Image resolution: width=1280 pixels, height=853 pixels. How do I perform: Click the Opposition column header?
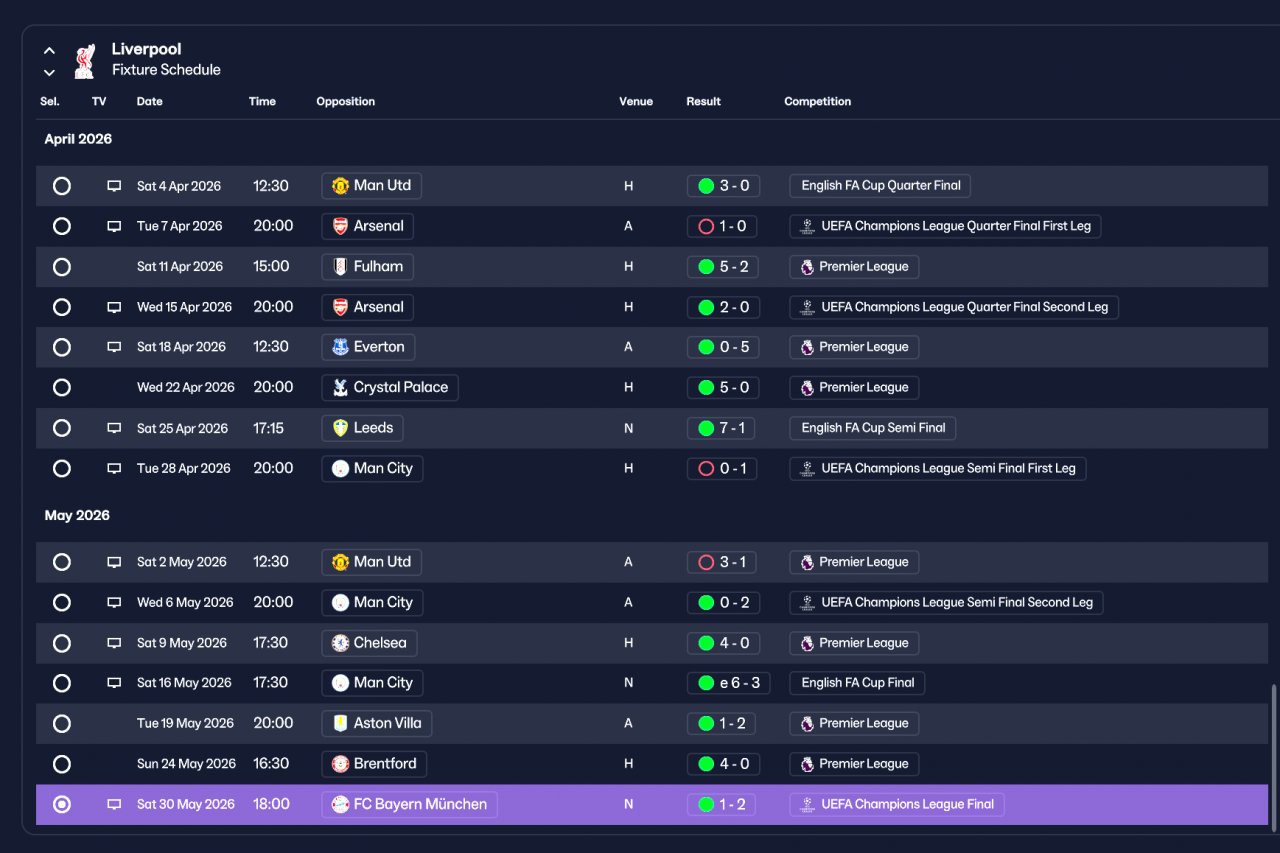pyautogui.click(x=346, y=101)
